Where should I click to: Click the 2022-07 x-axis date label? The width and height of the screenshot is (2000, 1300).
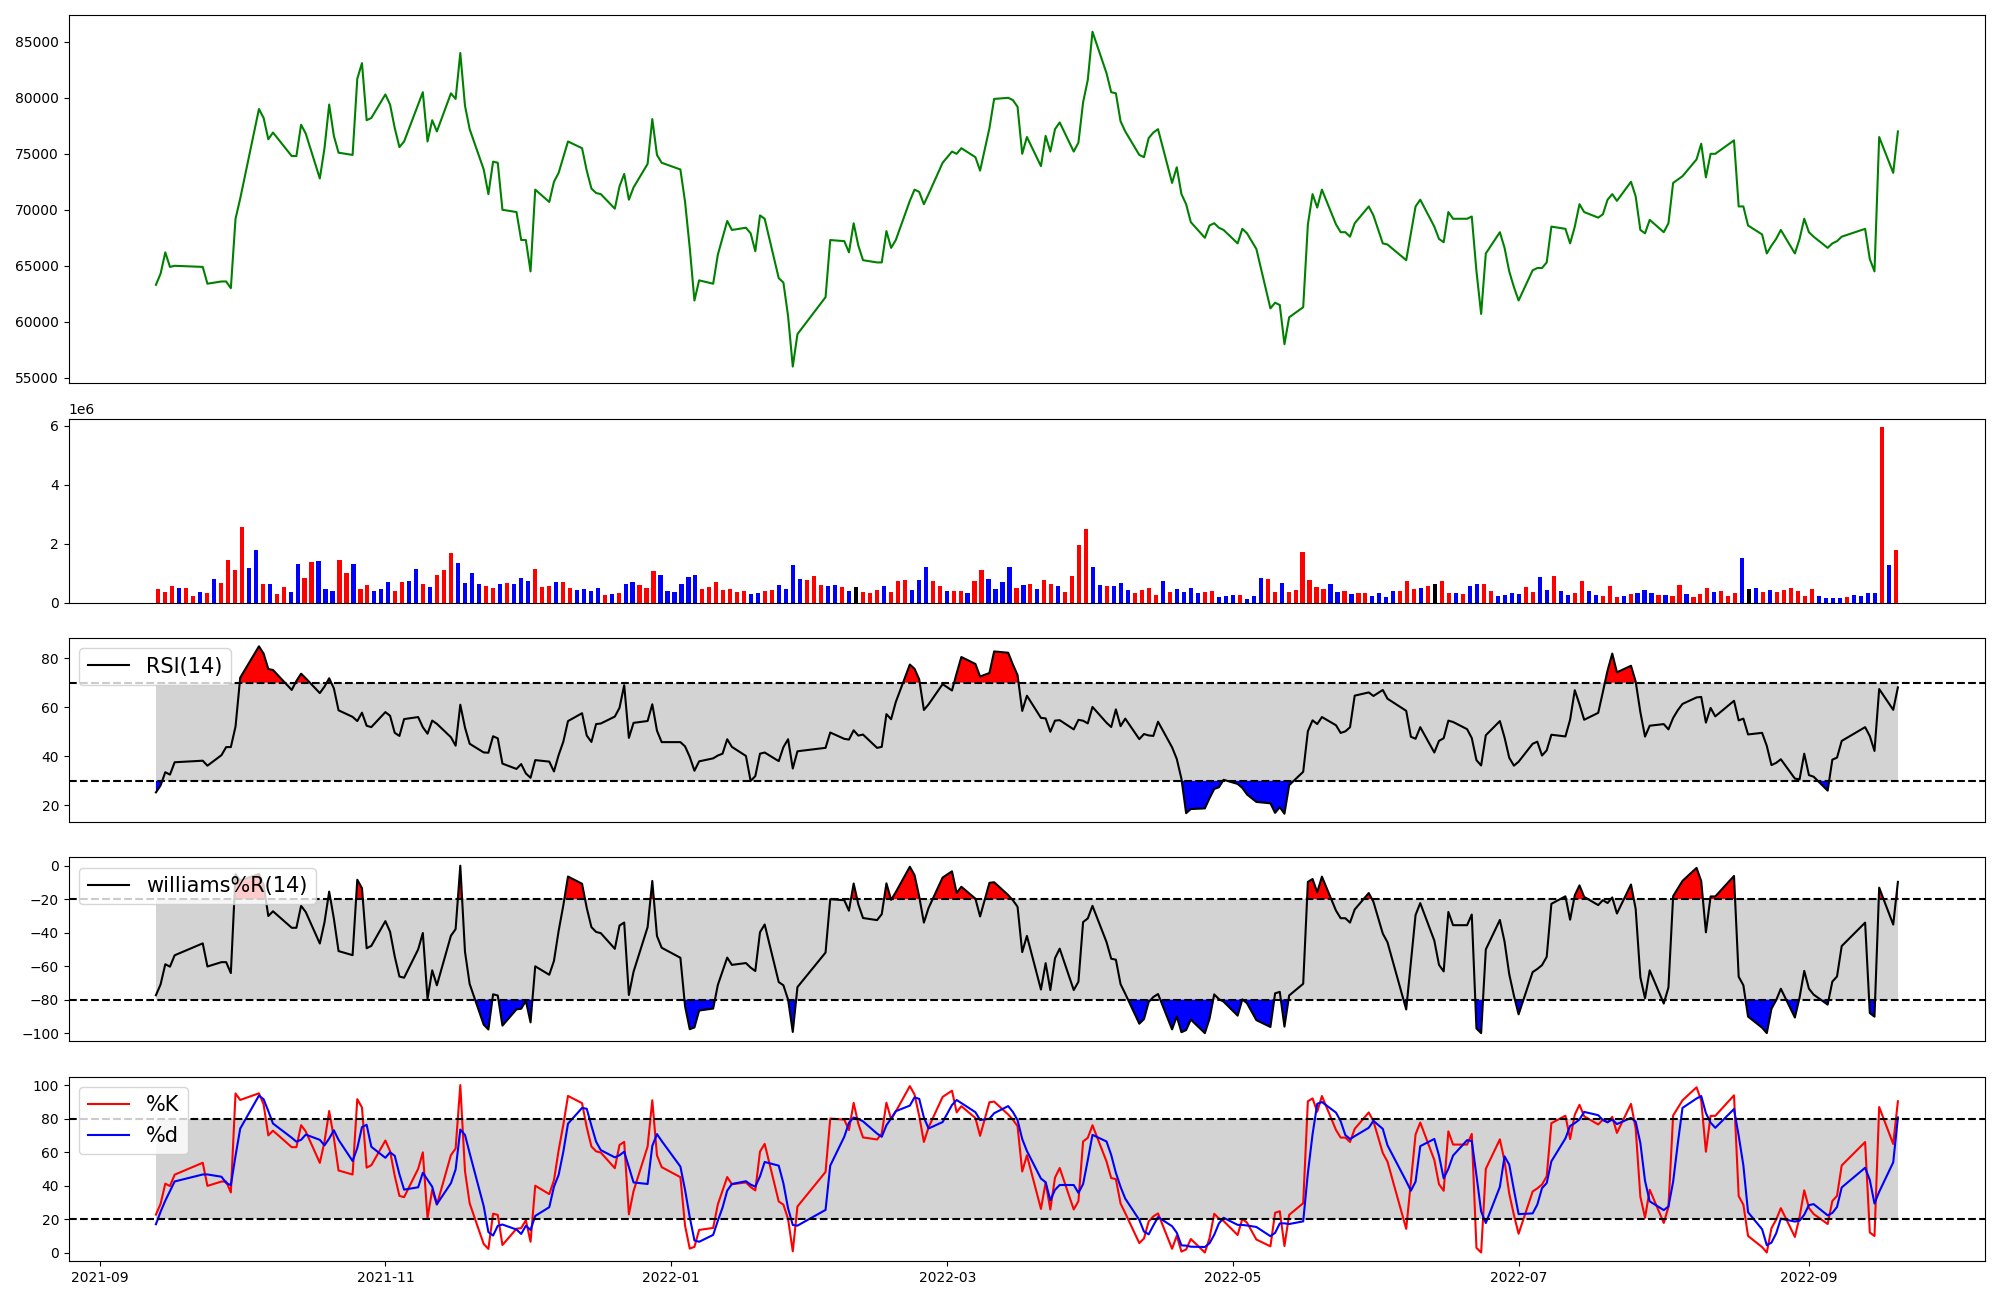click(x=1518, y=1277)
